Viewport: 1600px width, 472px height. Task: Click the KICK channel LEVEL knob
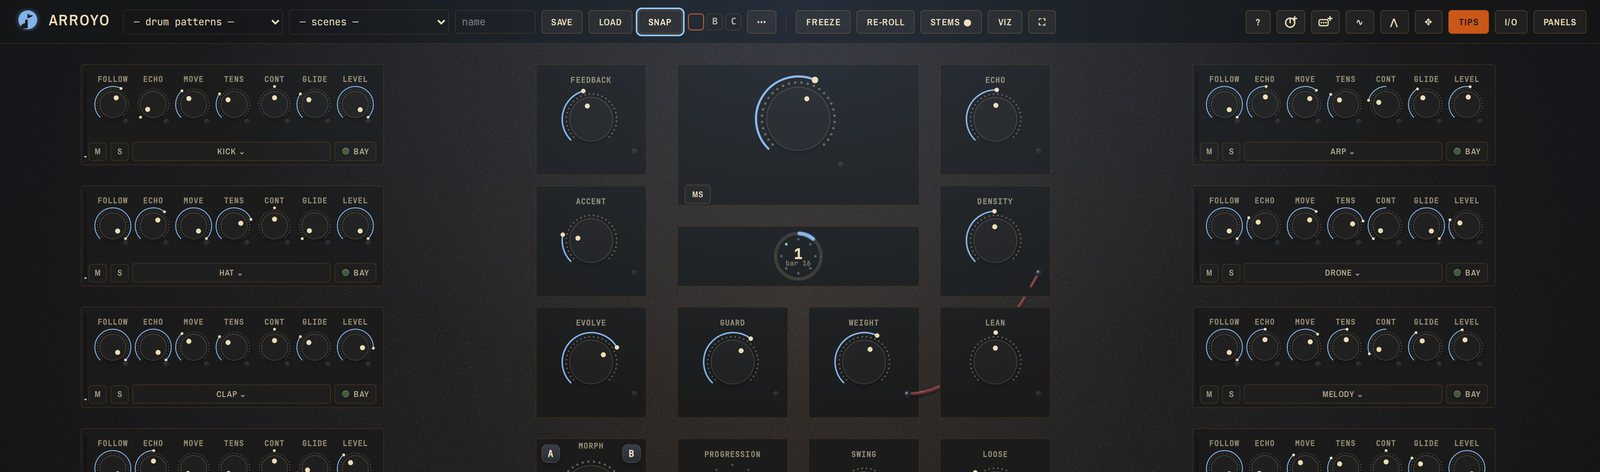point(355,104)
